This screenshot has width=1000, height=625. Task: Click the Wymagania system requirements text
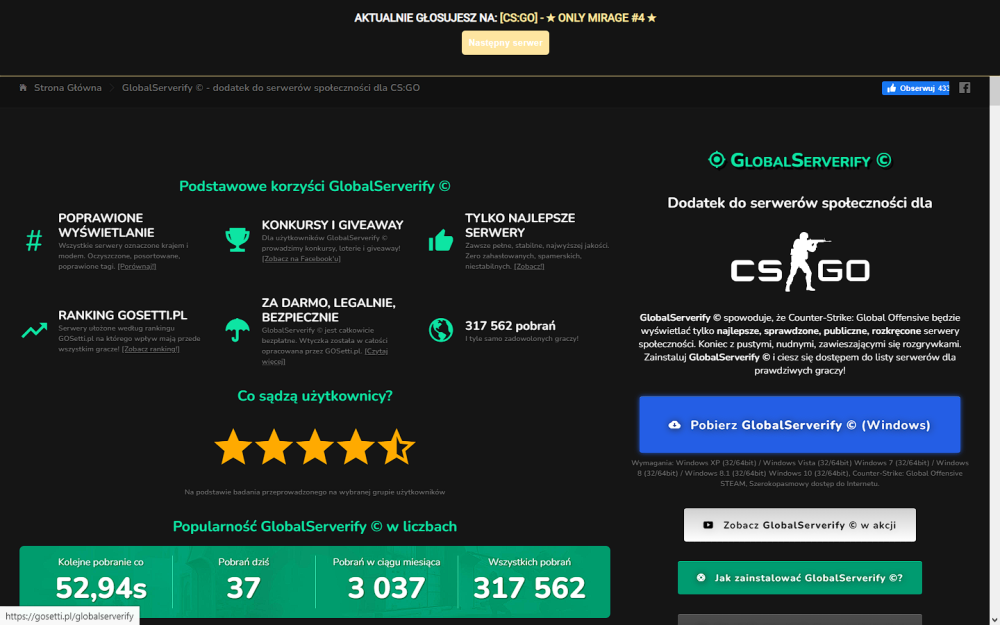(x=800, y=473)
